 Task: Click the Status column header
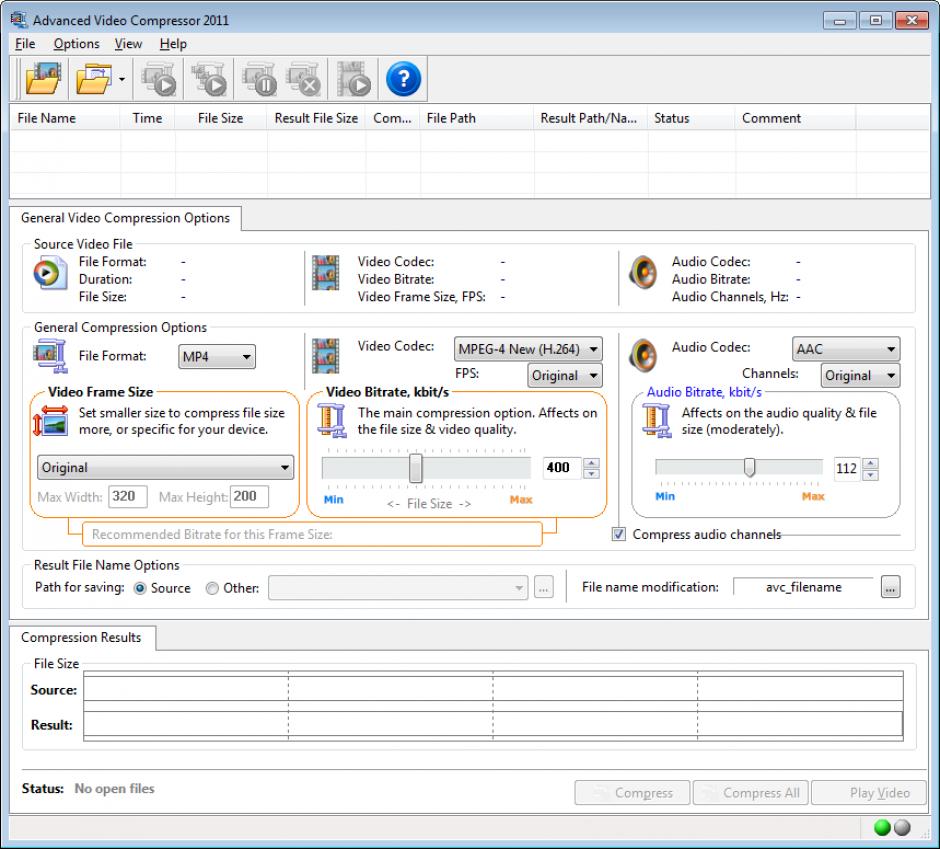pos(691,118)
